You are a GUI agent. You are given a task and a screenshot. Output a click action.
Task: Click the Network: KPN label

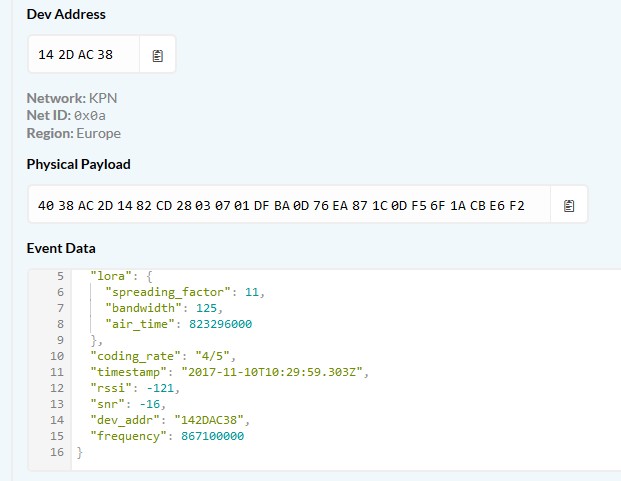(72, 98)
